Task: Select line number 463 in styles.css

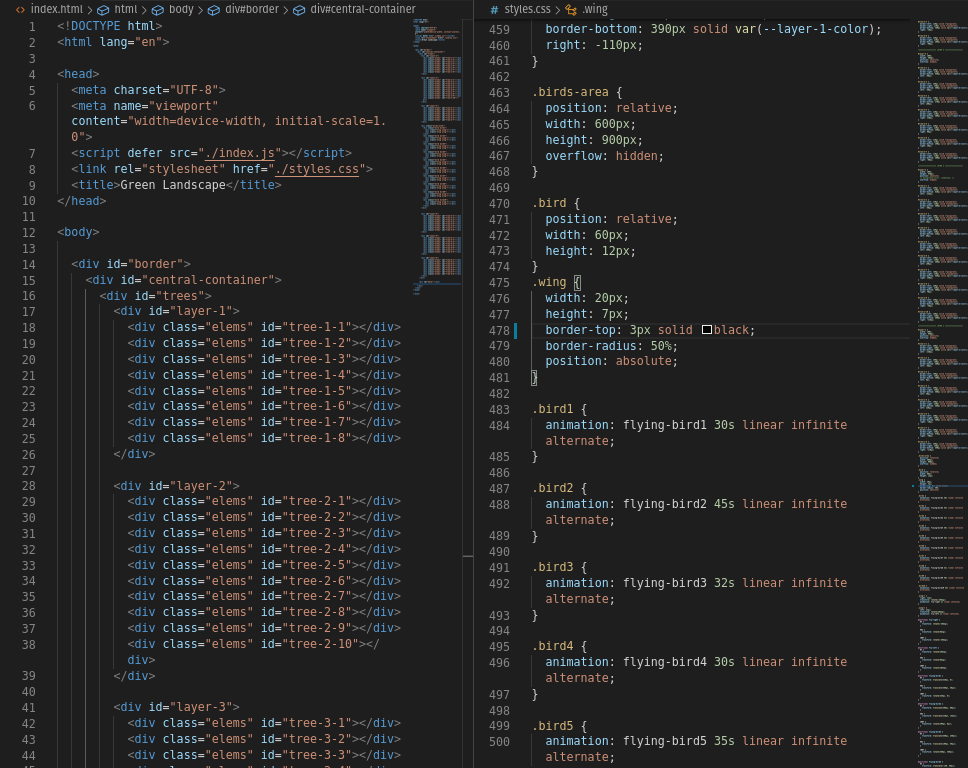Action: [x=499, y=93]
